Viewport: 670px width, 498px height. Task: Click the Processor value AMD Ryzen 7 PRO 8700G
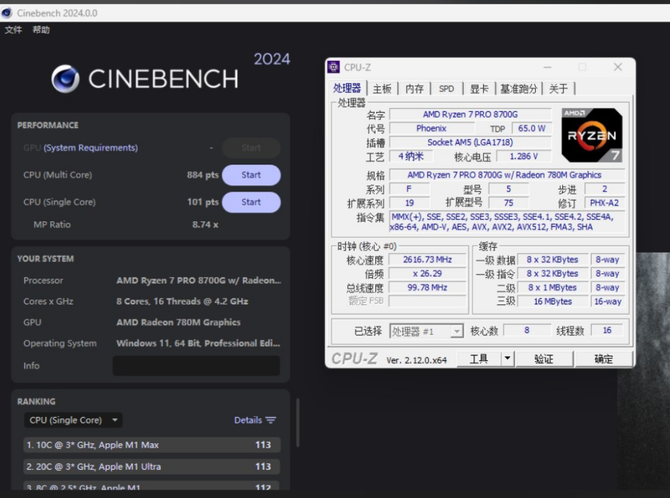(x=199, y=281)
